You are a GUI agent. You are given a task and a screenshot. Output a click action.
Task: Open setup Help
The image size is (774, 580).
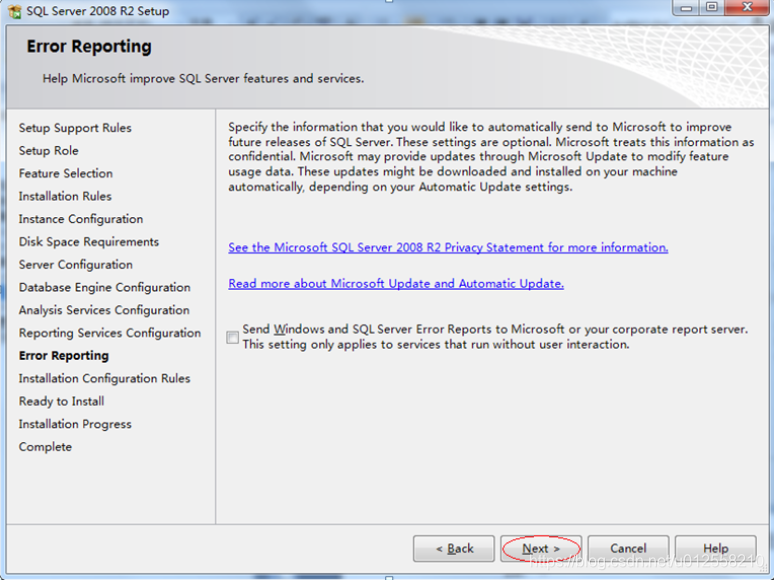tap(716, 548)
